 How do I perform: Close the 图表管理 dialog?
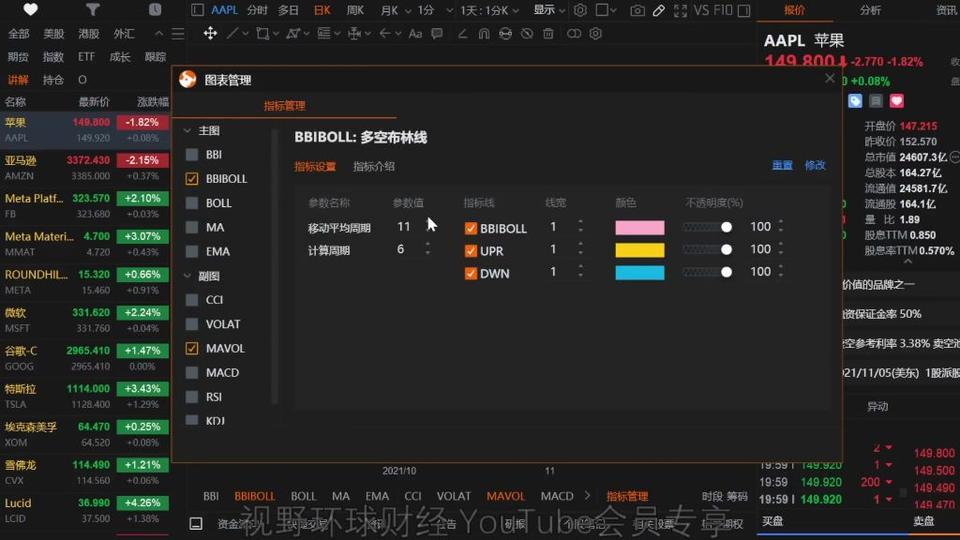[x=830, y=78]
